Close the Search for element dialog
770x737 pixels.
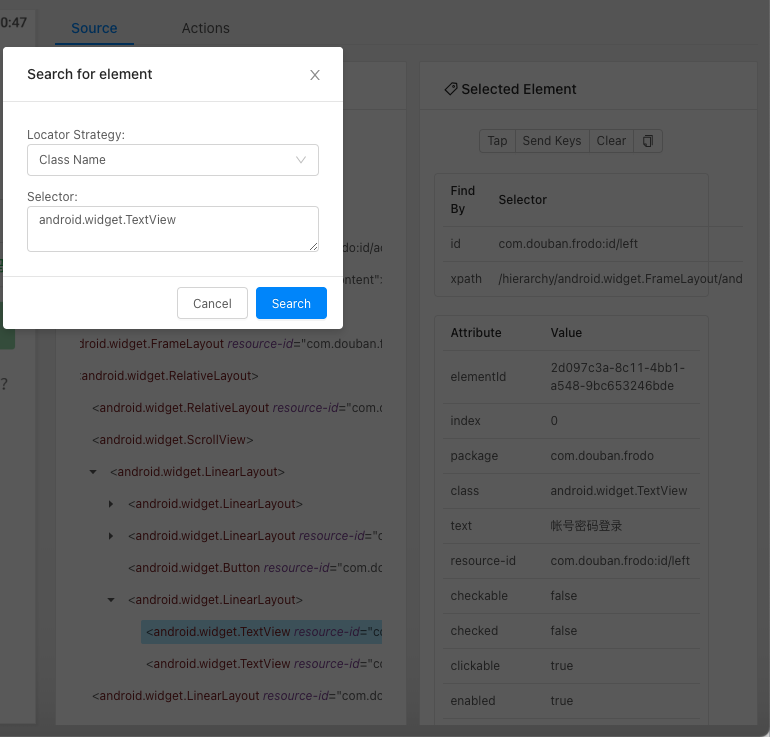pyautogui.click(x=315, y=75)
